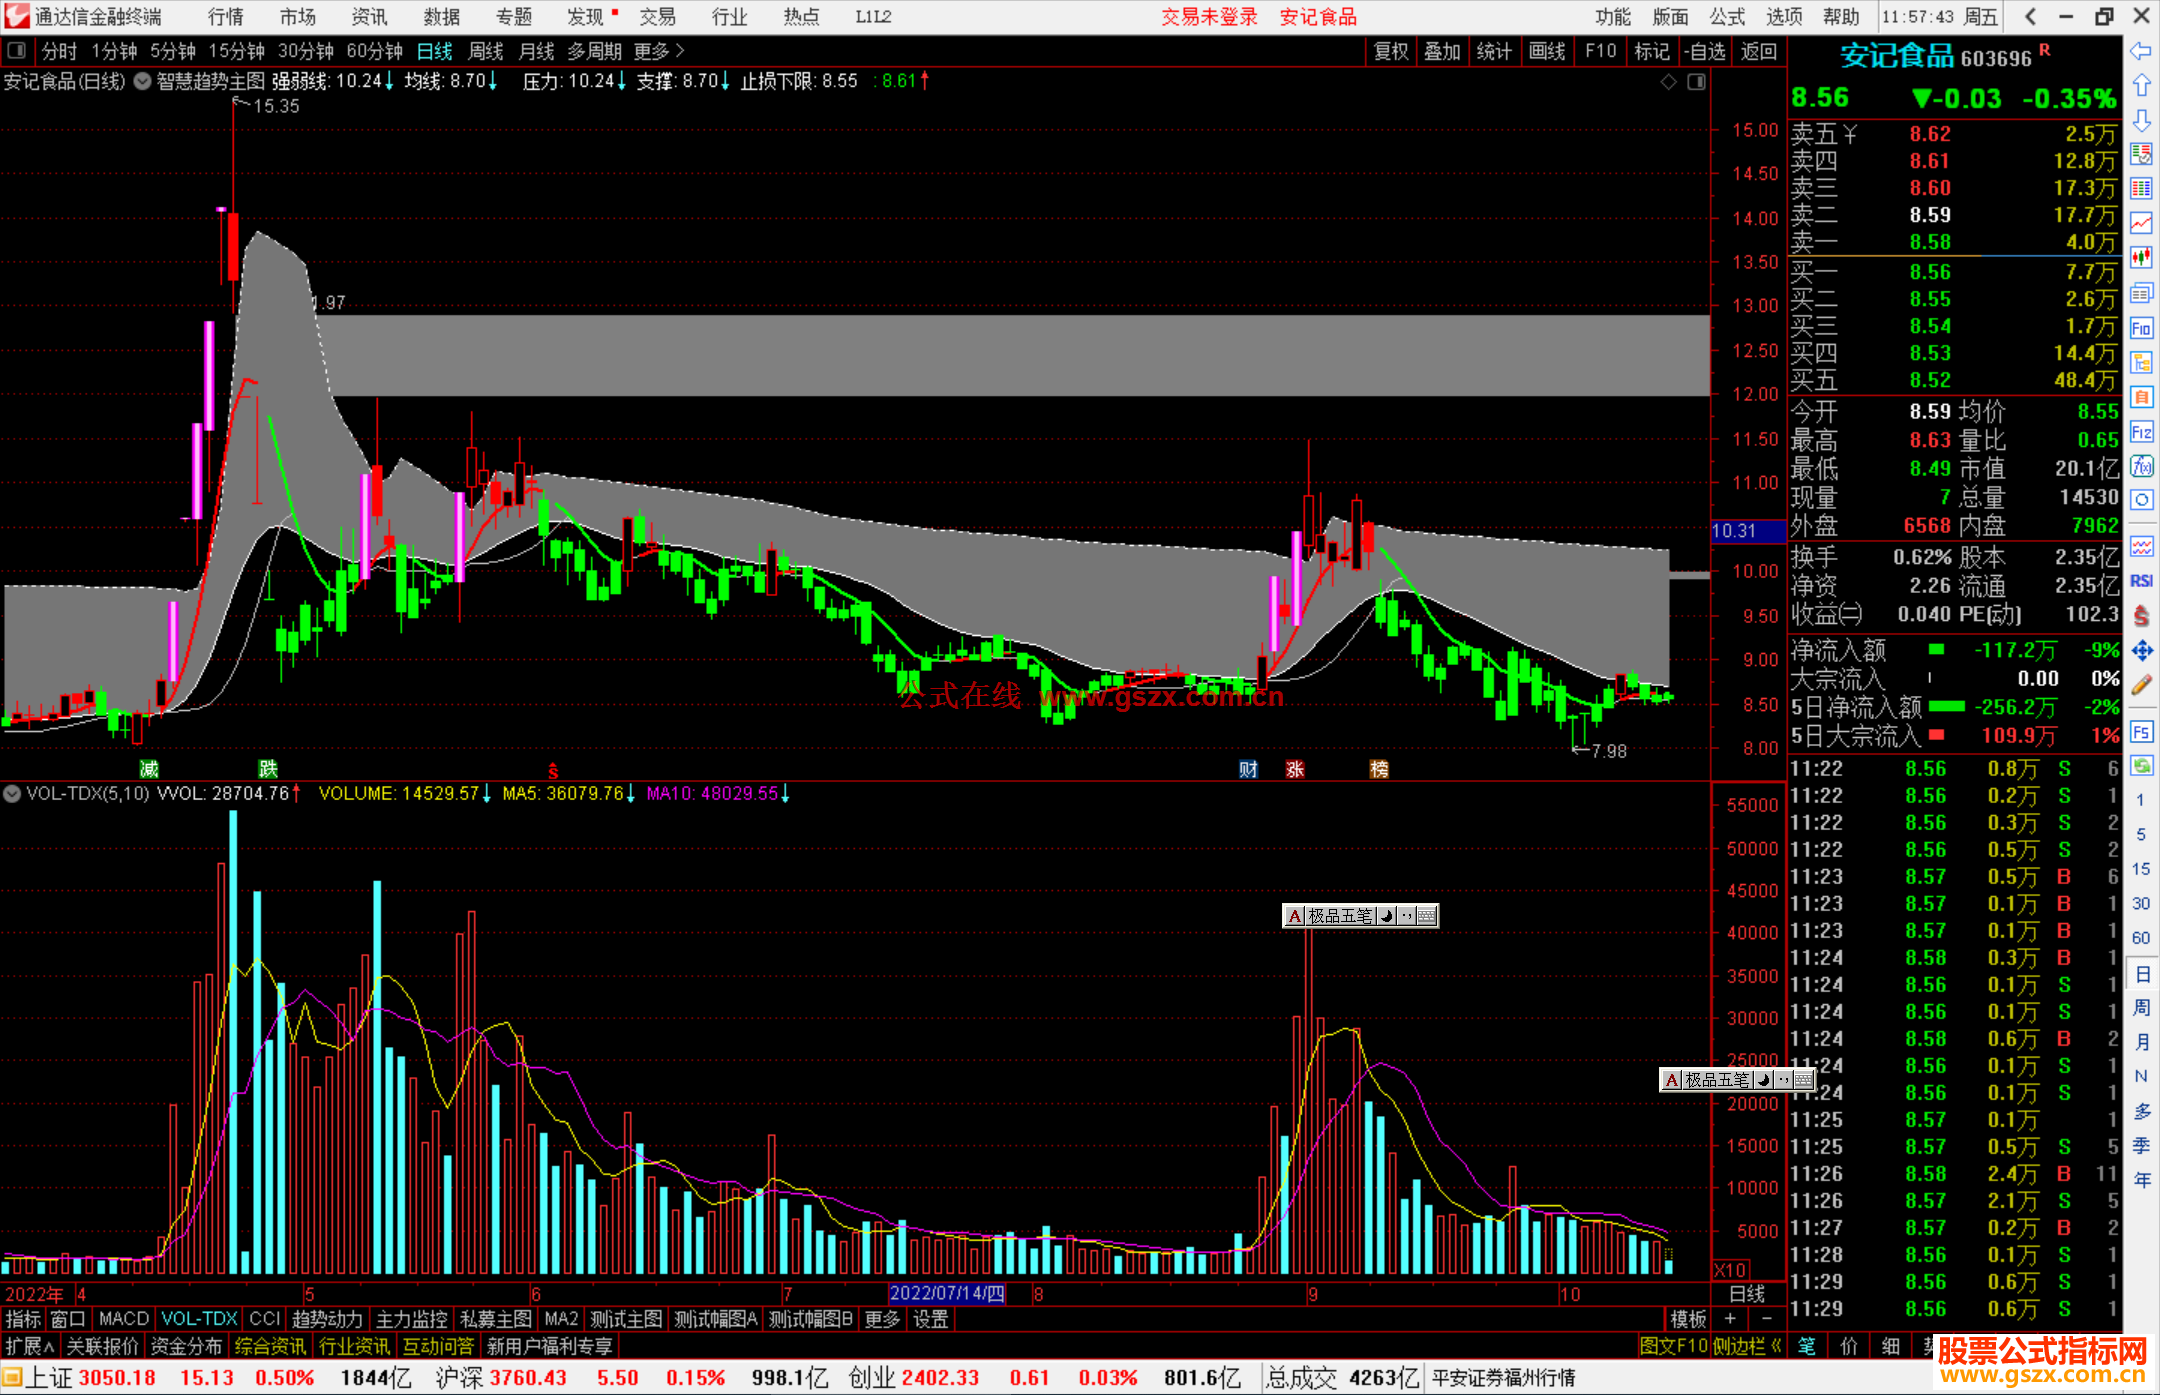
Task: Open the tree structure icon in sidebar
Action: tap(2141, 362)
